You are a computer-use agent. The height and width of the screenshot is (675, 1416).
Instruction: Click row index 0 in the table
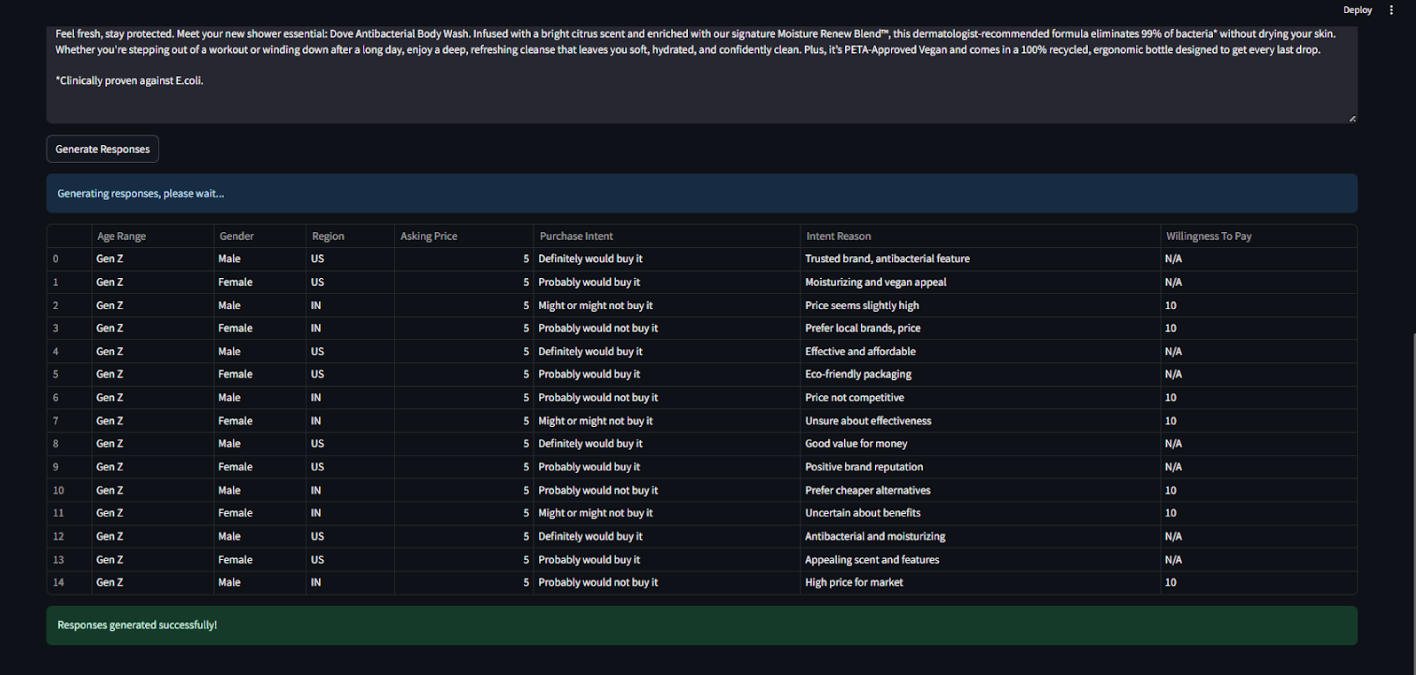tap(69, 259)
